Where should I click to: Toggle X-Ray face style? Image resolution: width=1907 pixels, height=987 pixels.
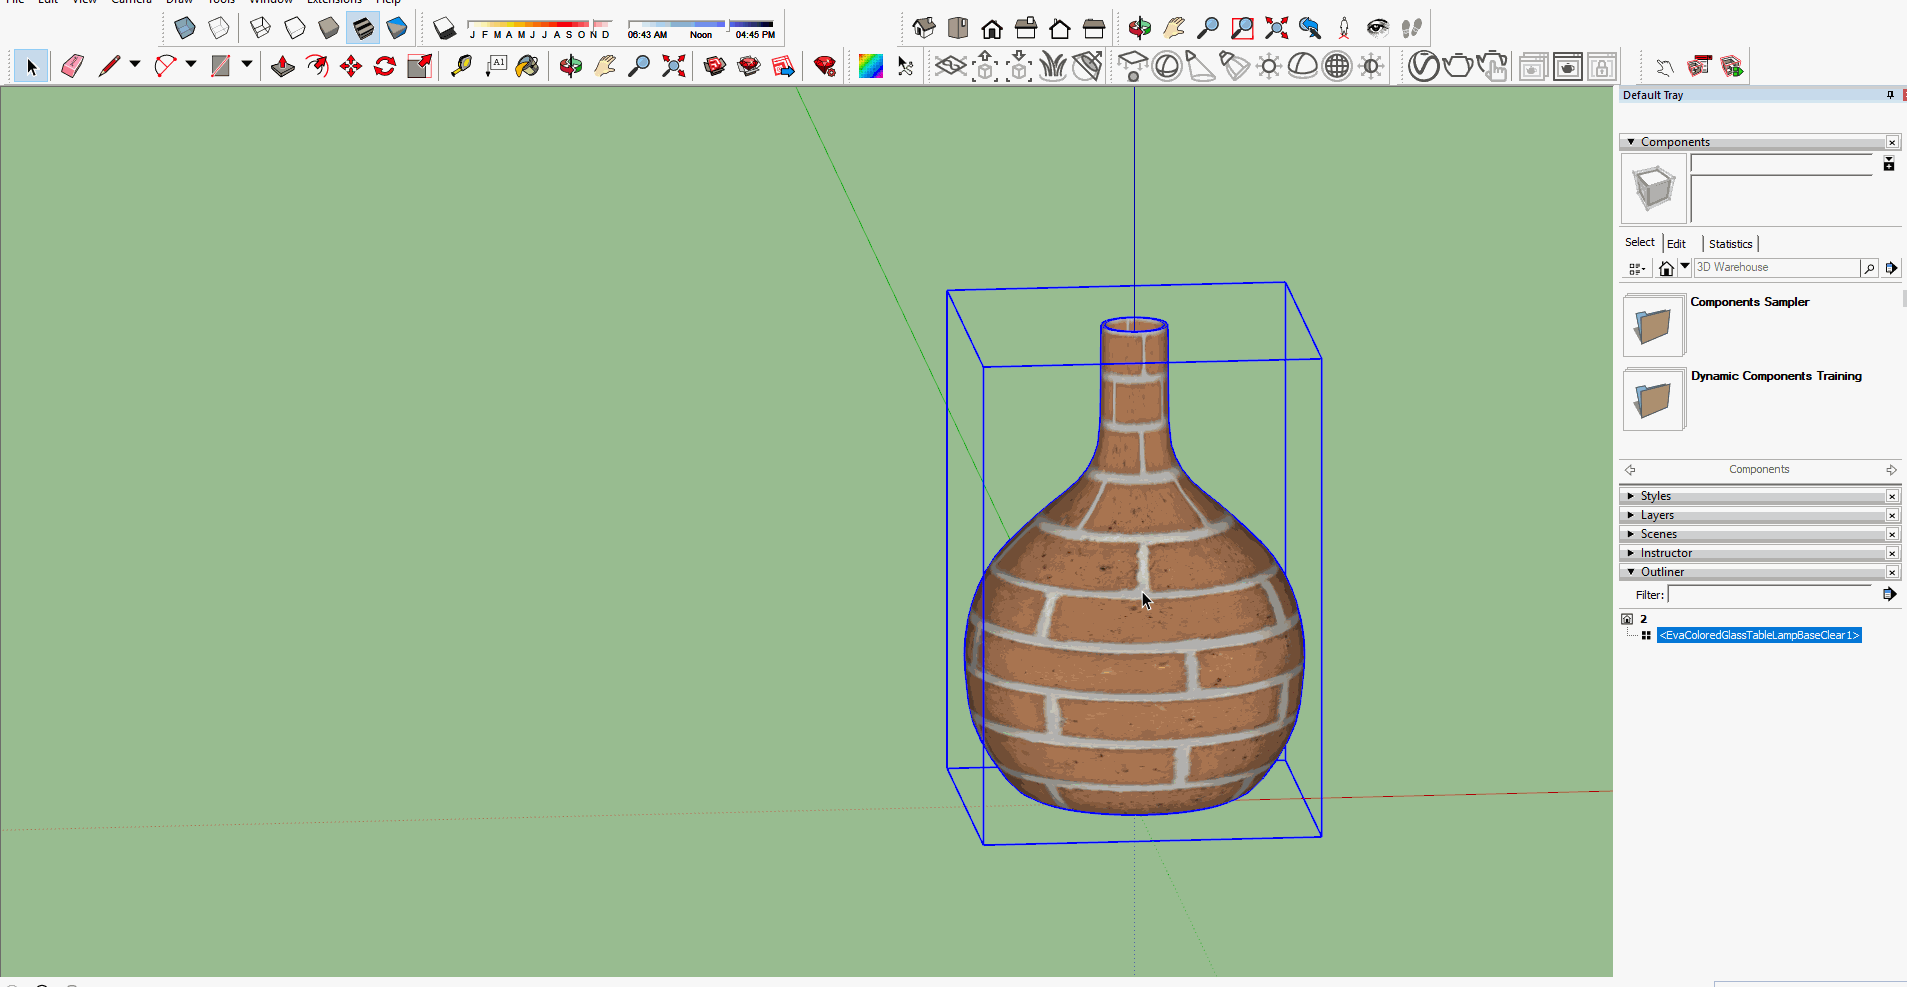[185, 28]
